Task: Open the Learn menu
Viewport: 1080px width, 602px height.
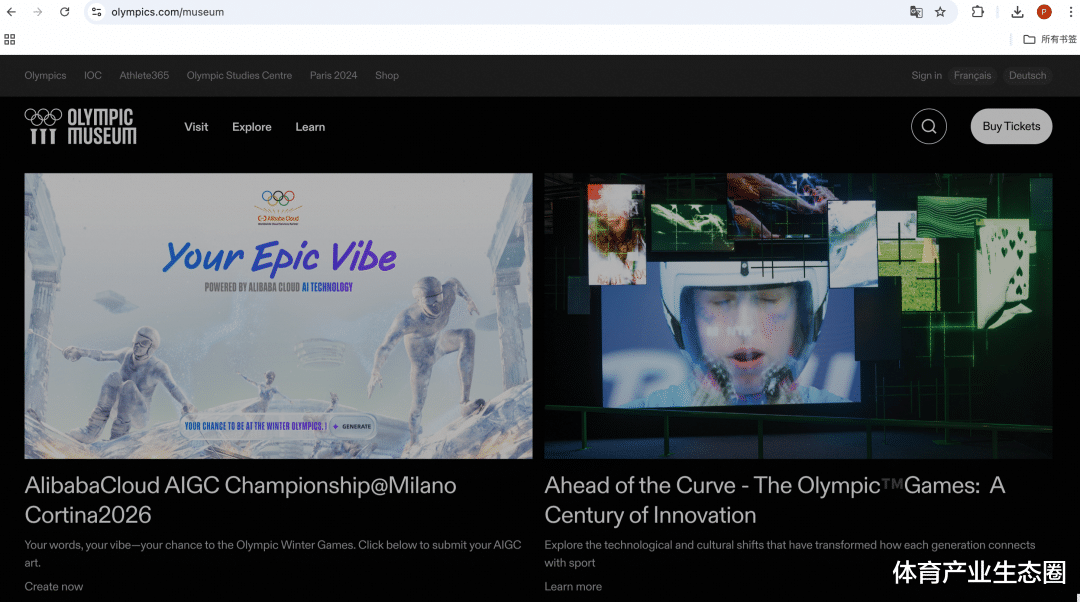Action: point(310,127)
